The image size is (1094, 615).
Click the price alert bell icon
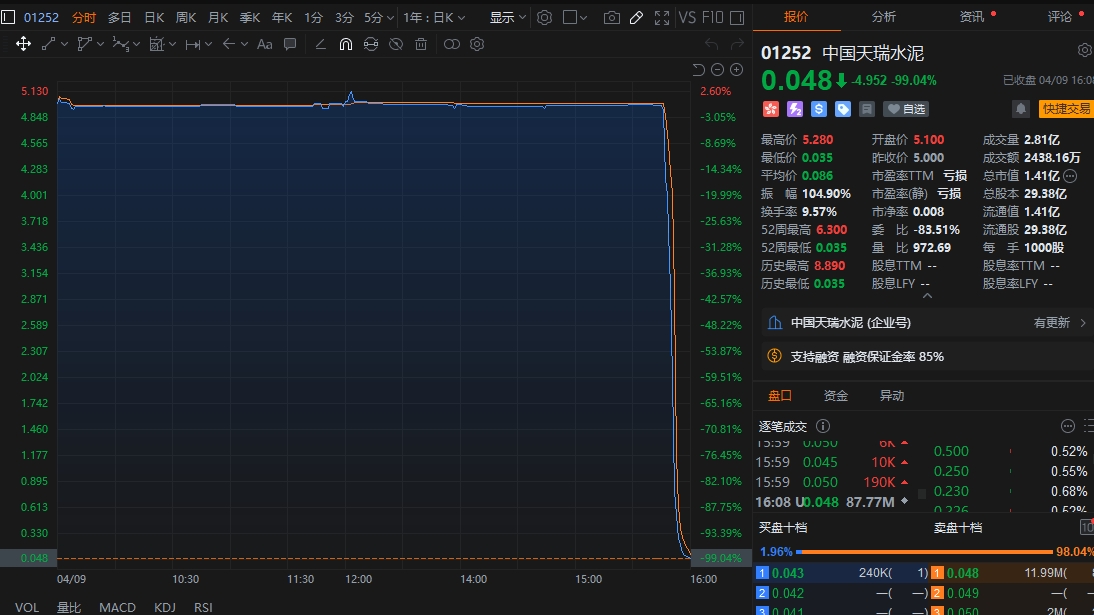1021,109
